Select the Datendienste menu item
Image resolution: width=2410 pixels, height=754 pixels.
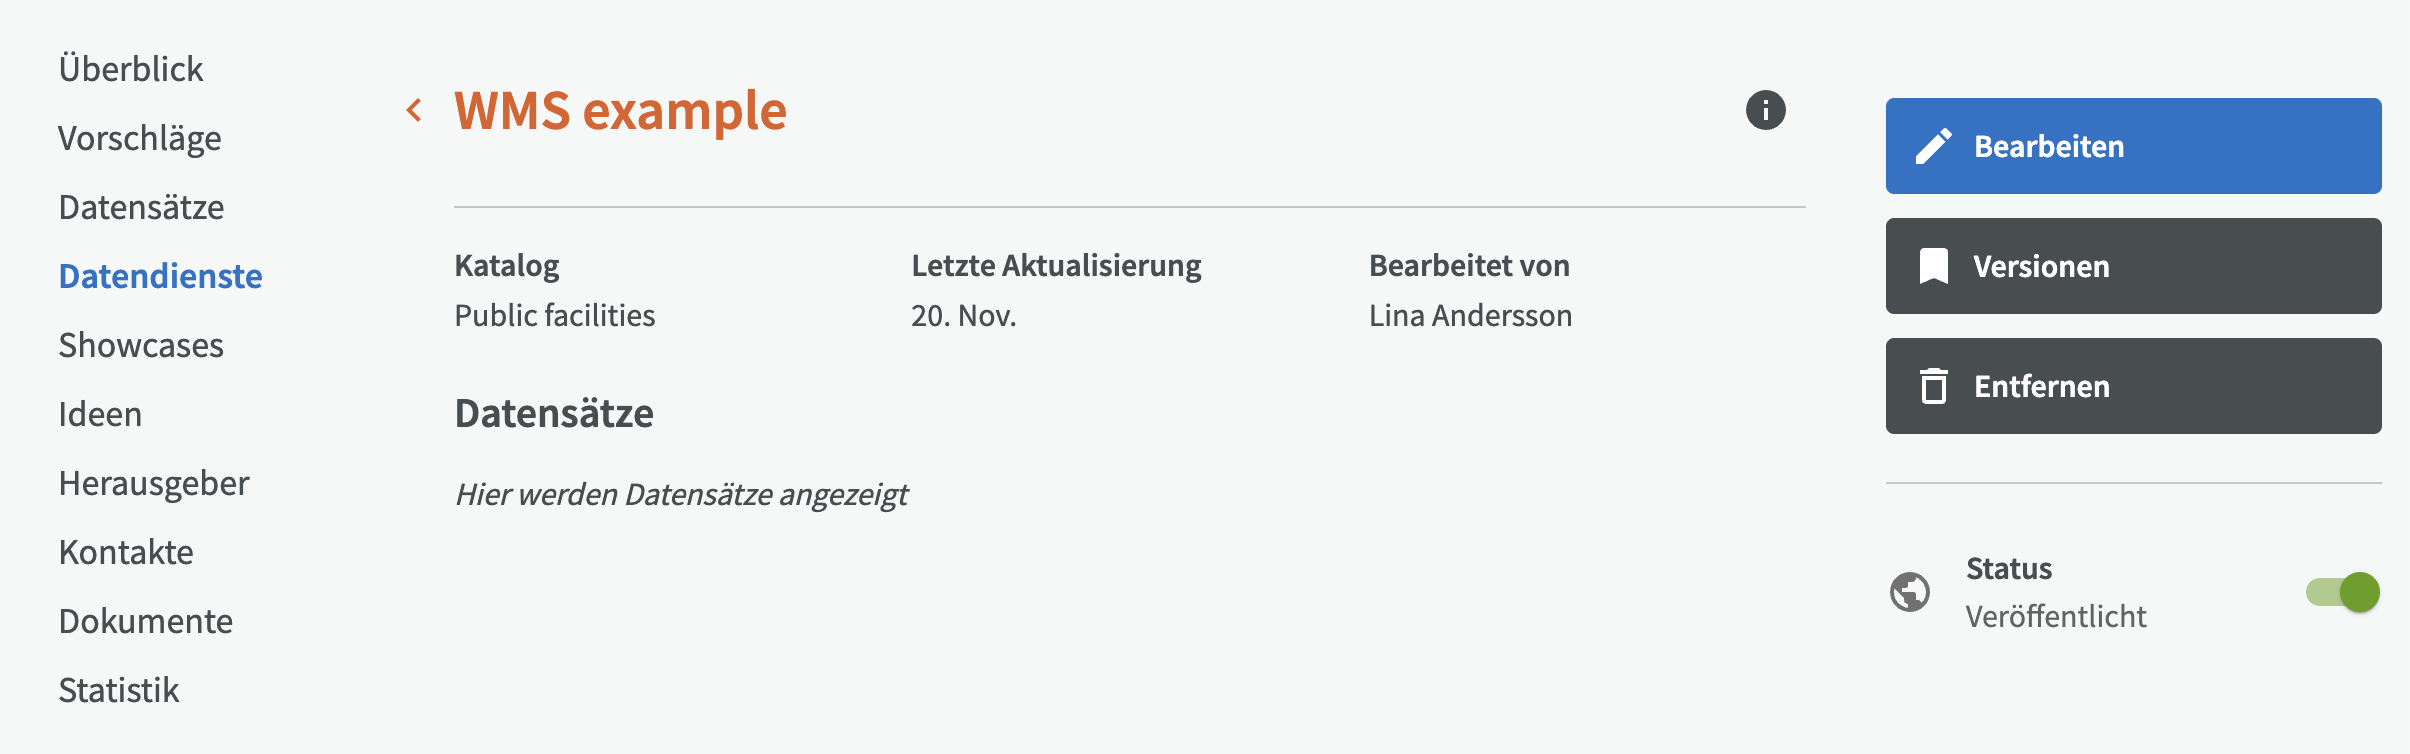pyautogui.click(x=161, y=276)
